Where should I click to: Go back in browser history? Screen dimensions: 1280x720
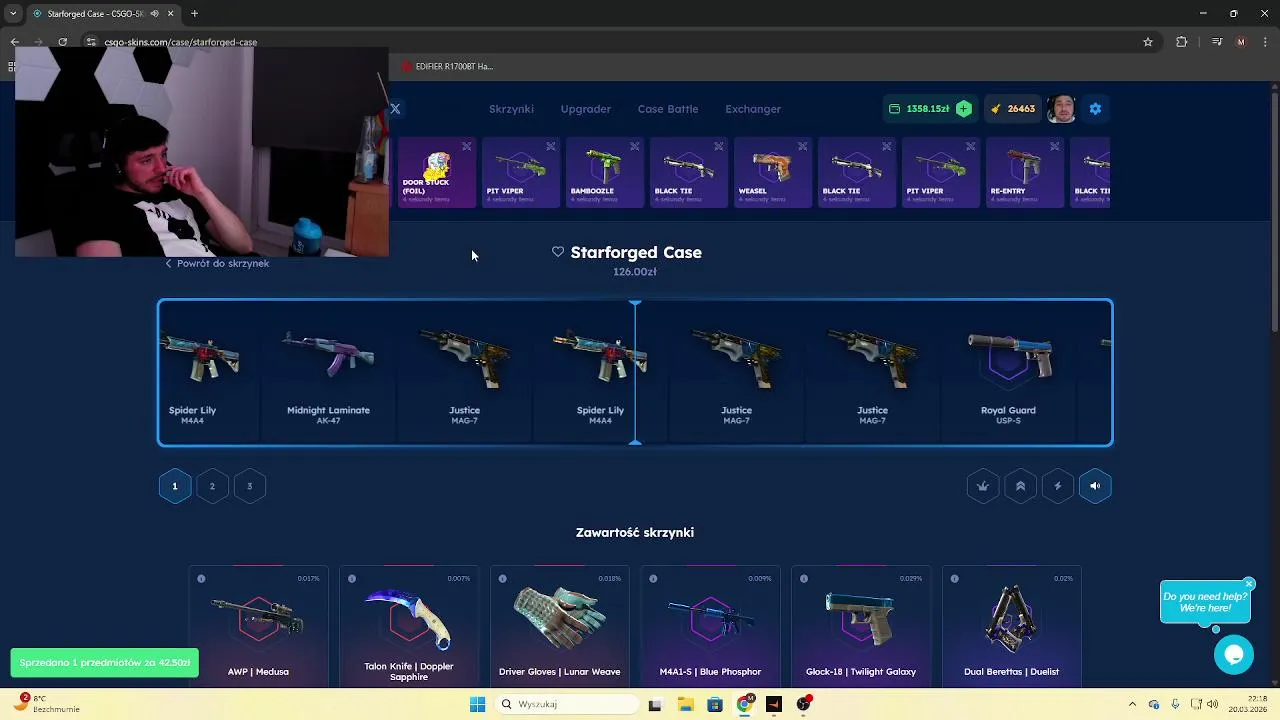point(14,42)
